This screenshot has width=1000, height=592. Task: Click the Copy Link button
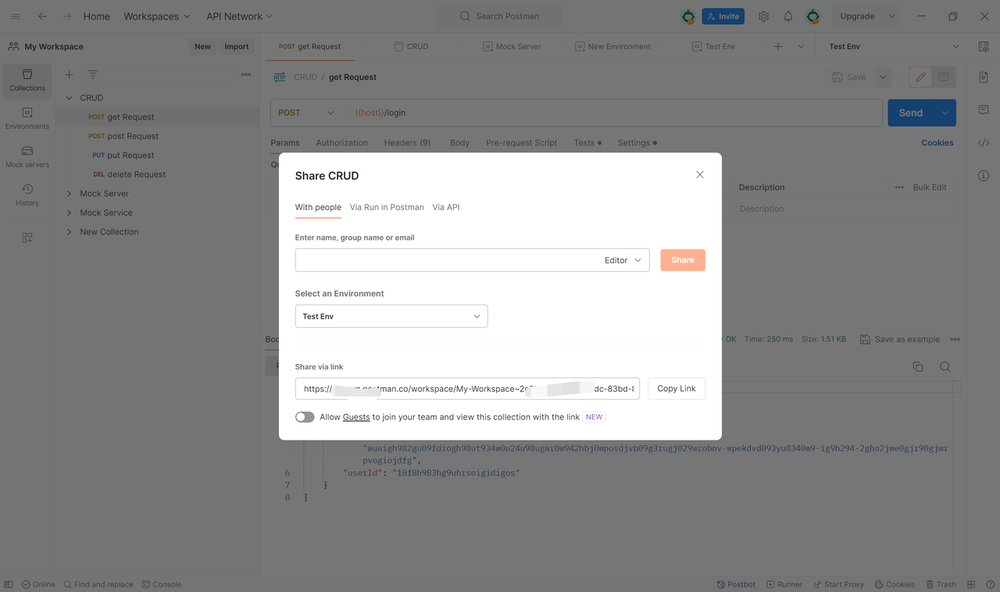point(676,388)
